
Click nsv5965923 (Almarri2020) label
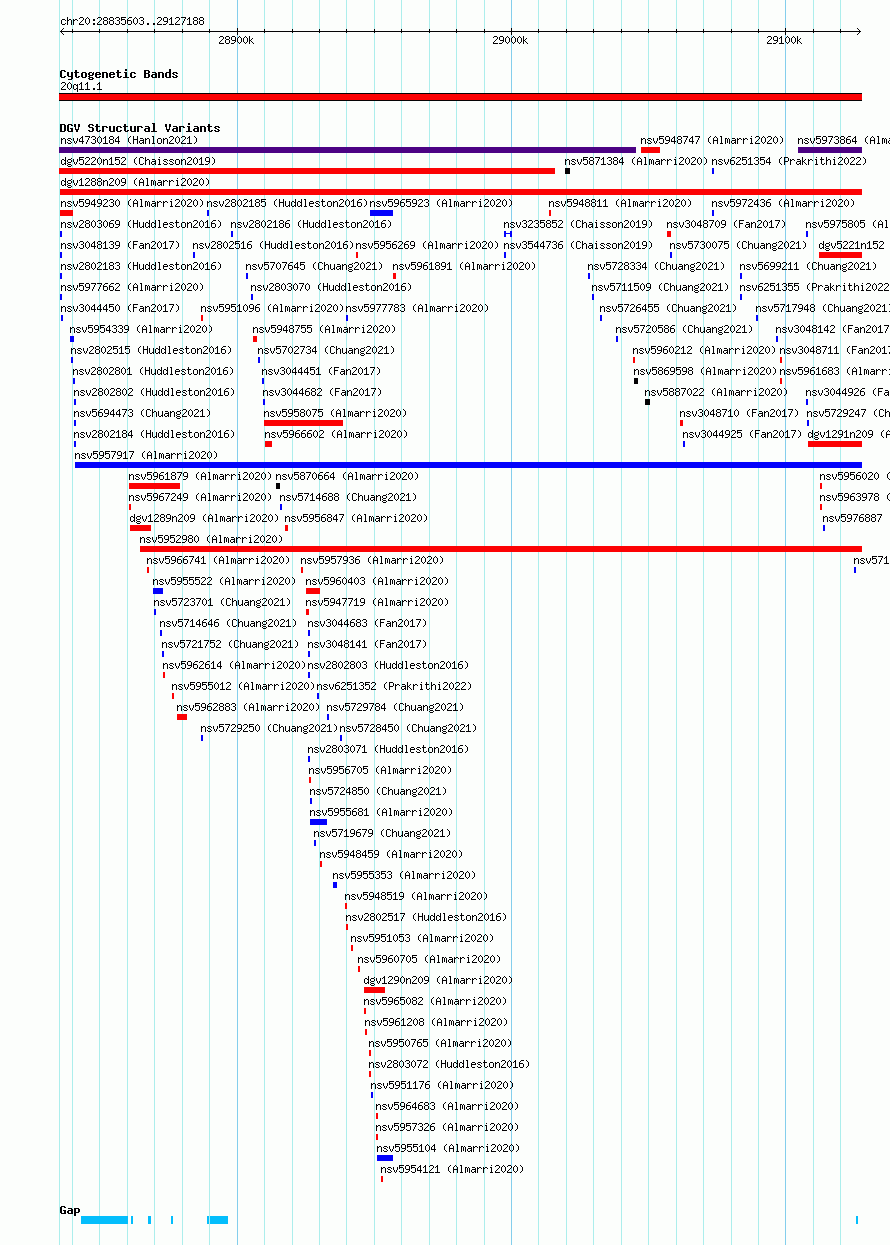[x=441, y=203]
